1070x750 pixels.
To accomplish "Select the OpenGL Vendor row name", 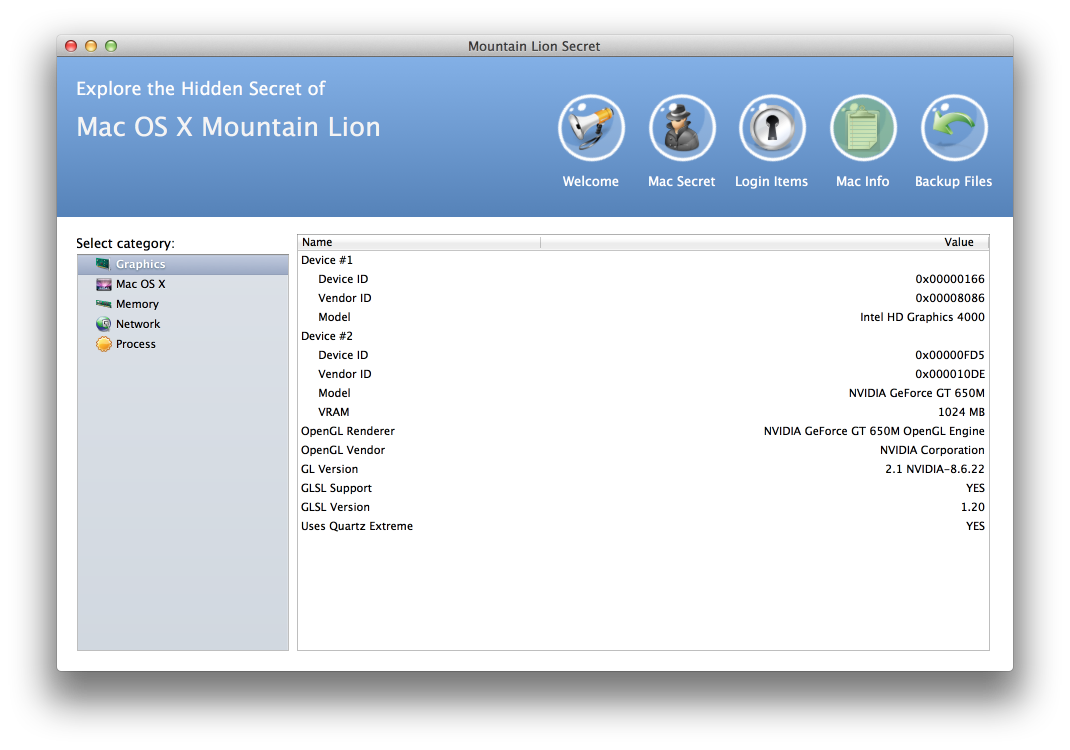I will tap(343, 450).
